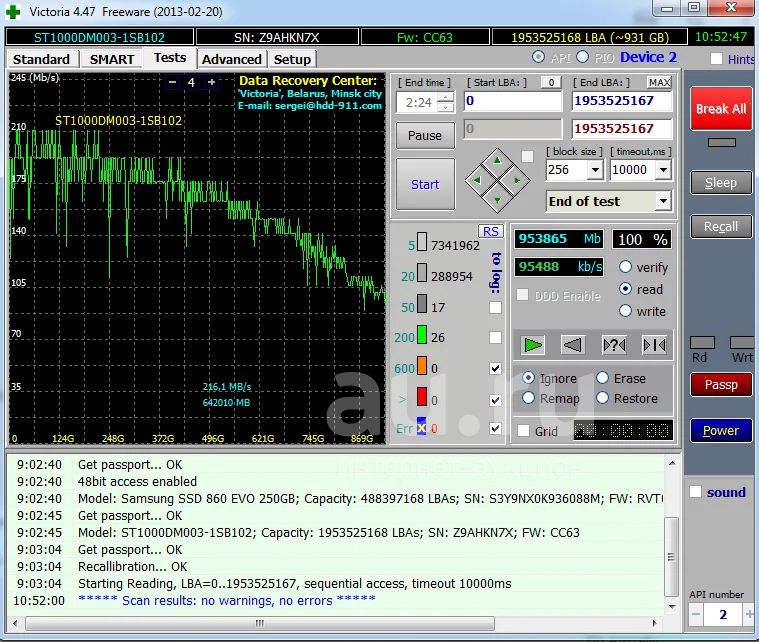
Task: Toggle log checkbox for Err blocks
Action: (x=495, y=428)
